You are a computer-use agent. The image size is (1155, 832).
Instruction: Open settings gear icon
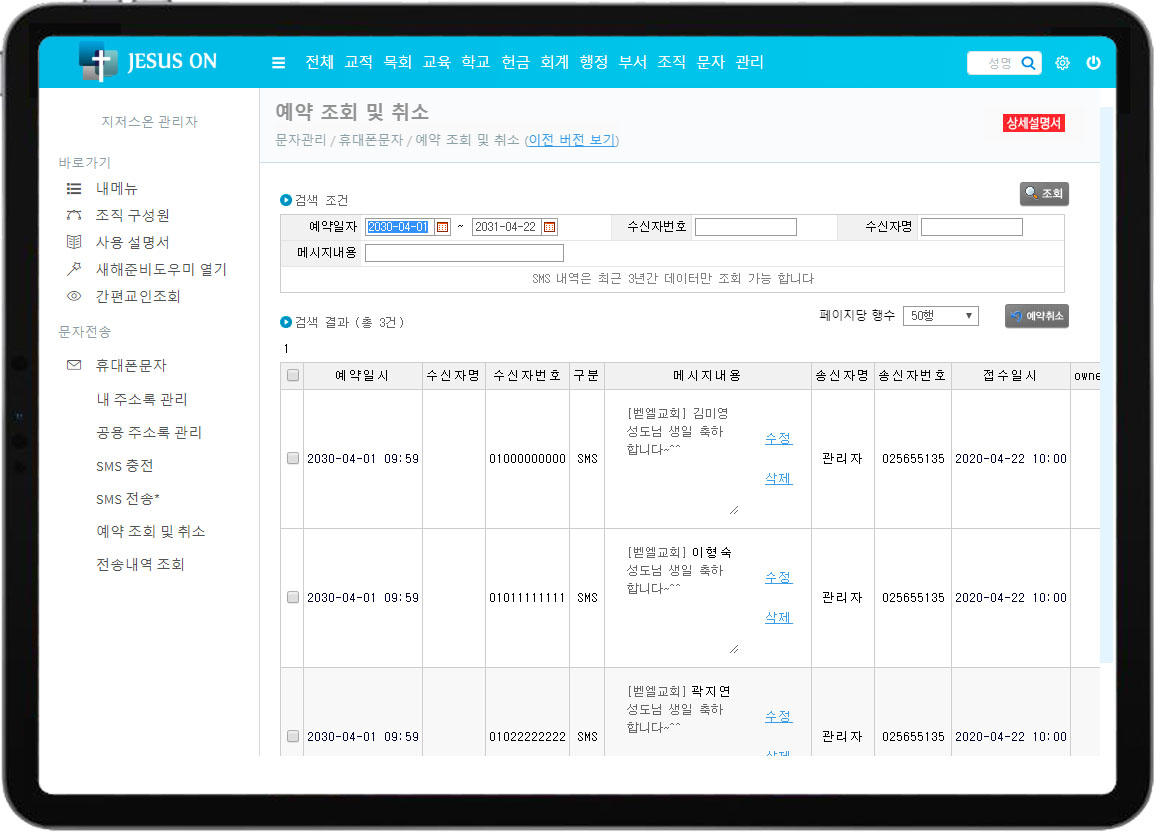[1062, 63]
